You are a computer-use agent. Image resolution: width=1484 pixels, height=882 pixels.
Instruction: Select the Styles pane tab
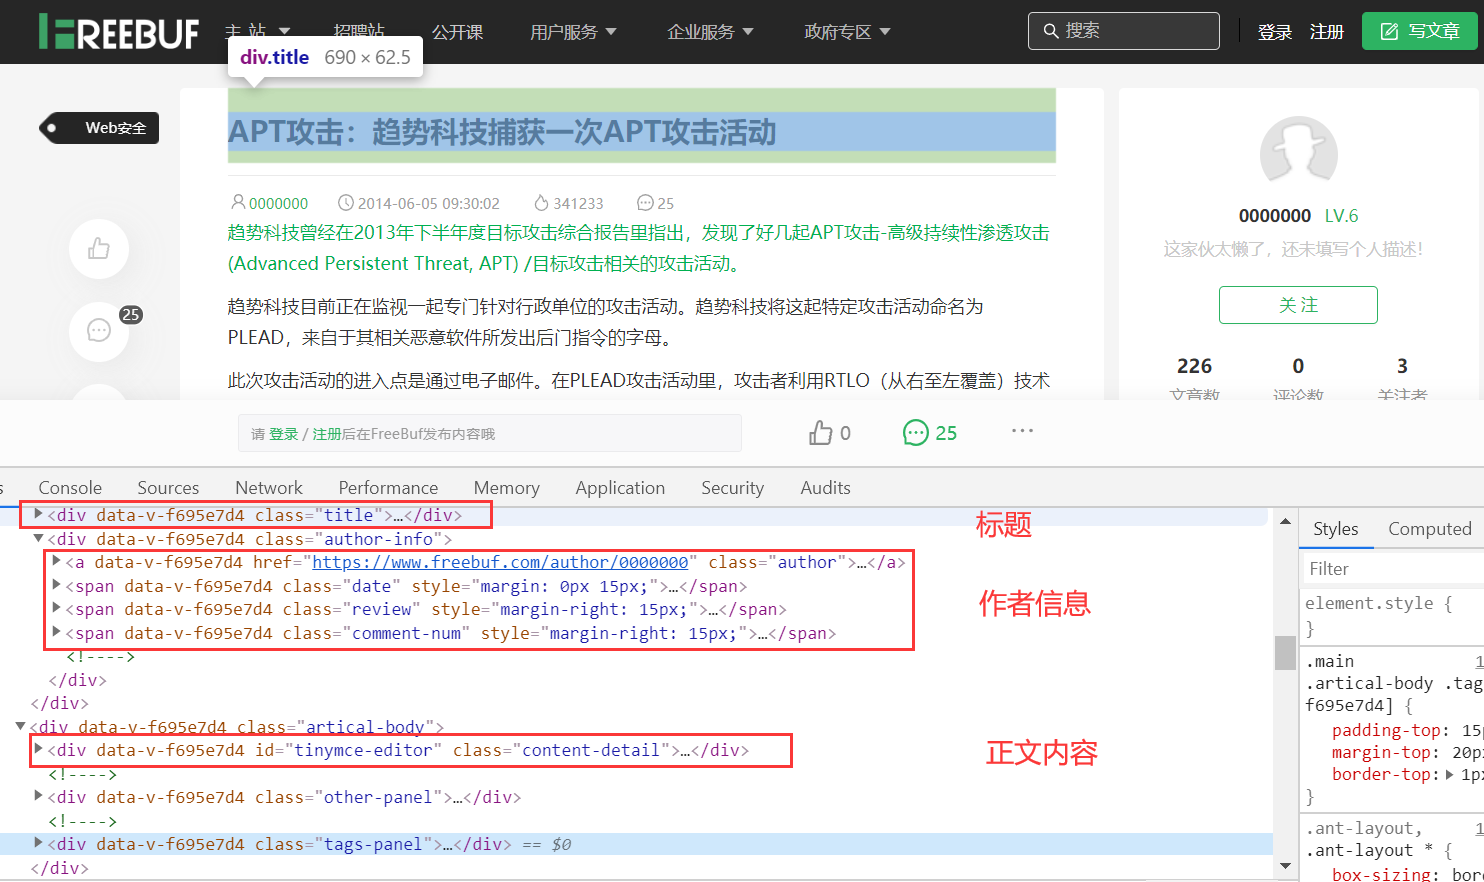point(1335,529)
